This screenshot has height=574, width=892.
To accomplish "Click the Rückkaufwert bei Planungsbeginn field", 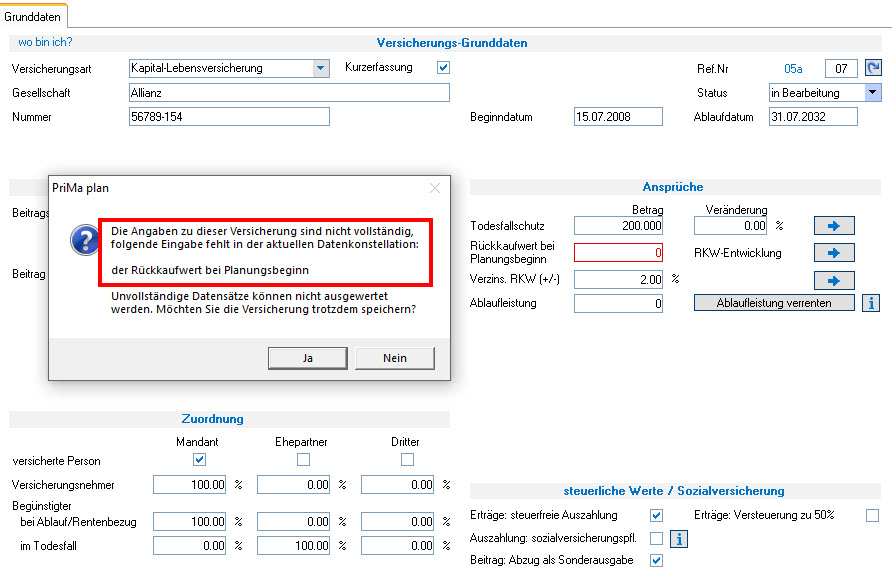I will (618, 253).
